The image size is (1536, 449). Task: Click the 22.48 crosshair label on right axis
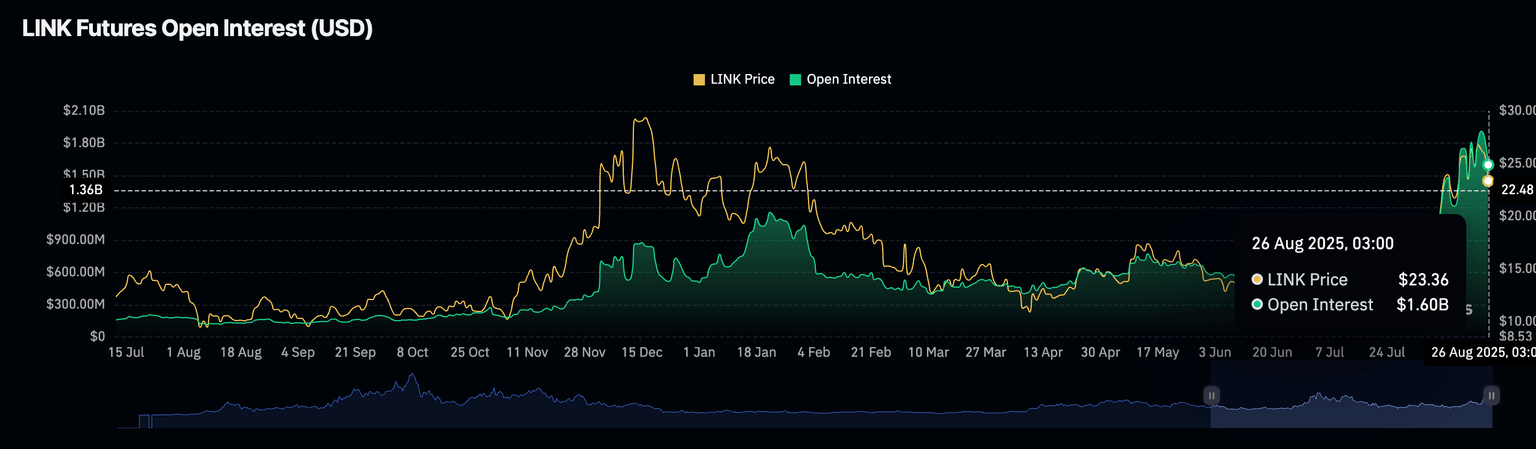(1517, 190)
